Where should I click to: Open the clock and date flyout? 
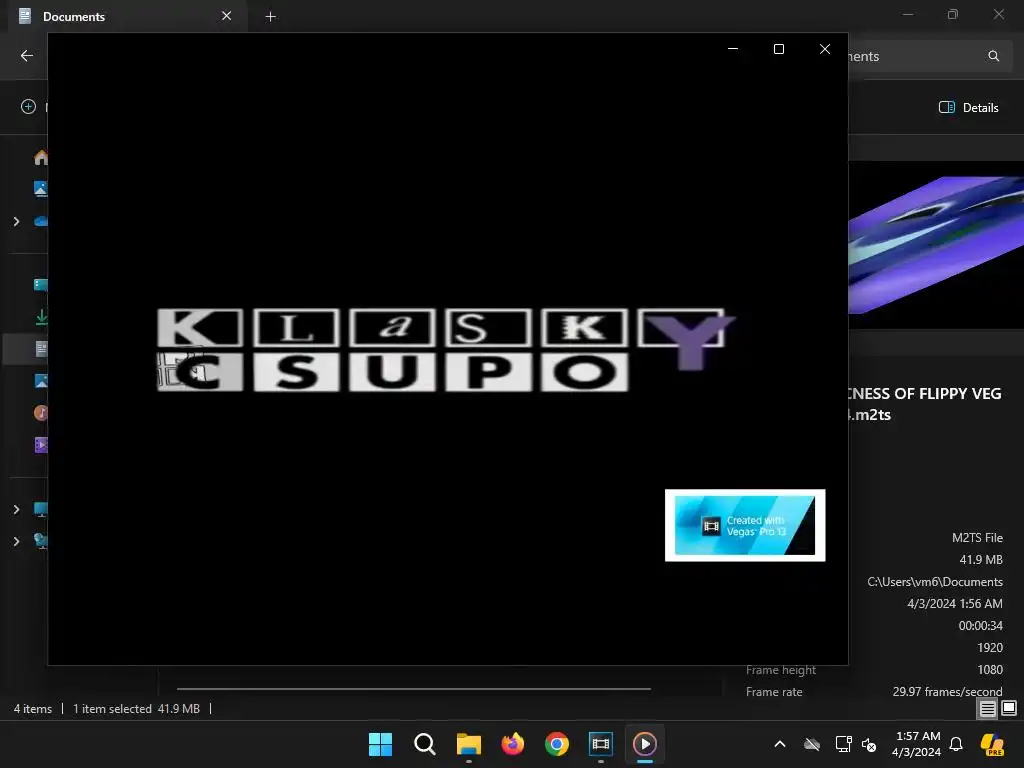916,744
